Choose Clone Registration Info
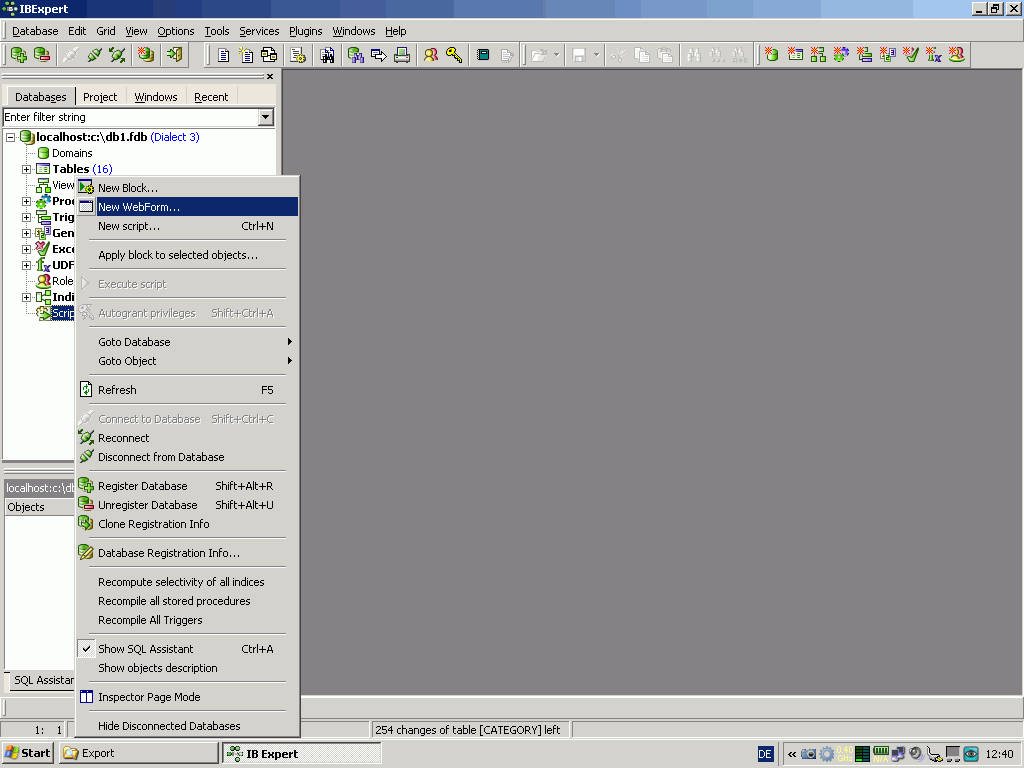Screen dimensions: 1024x768 tap(187, 524)
